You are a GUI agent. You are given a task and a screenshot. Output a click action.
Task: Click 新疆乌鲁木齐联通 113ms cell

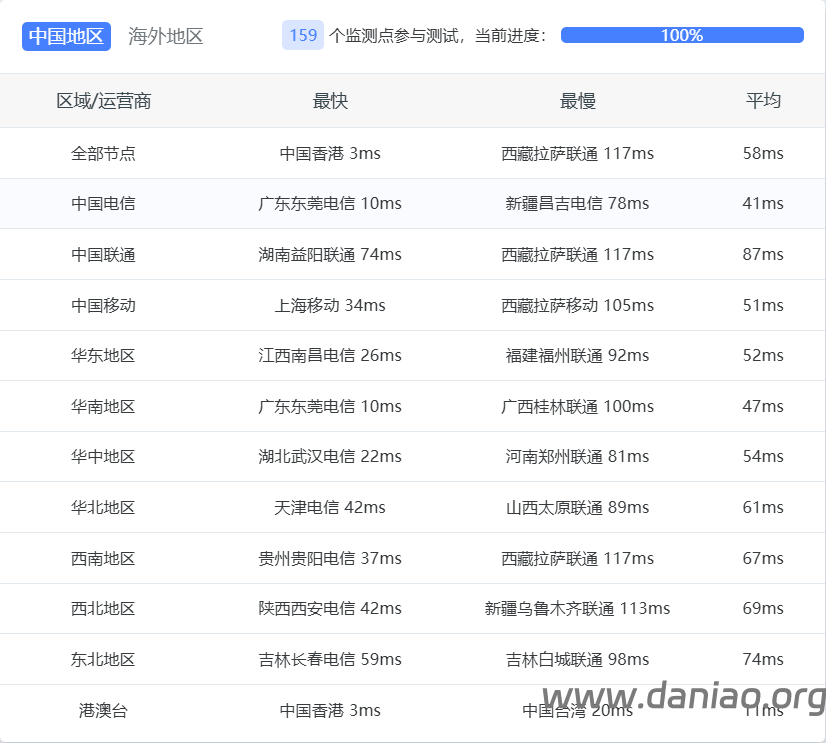[x=577, y=609]
